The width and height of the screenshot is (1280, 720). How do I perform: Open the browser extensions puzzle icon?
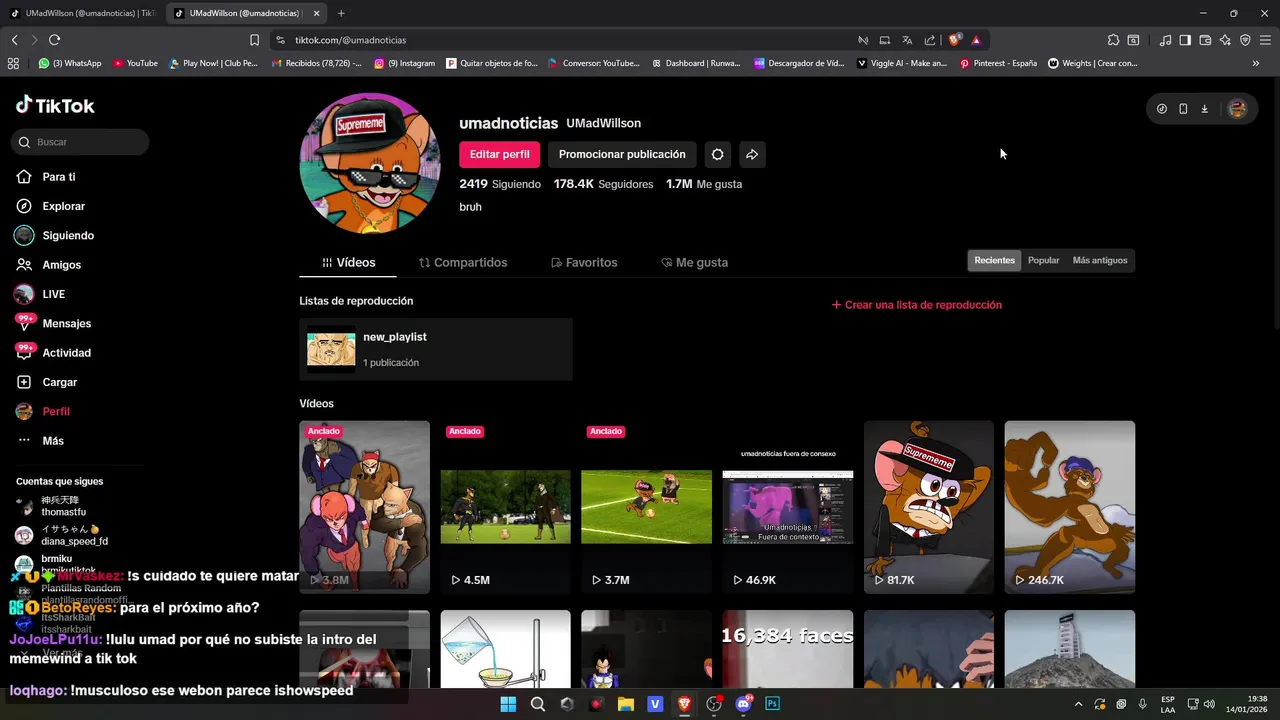(x=1113, y=40)
